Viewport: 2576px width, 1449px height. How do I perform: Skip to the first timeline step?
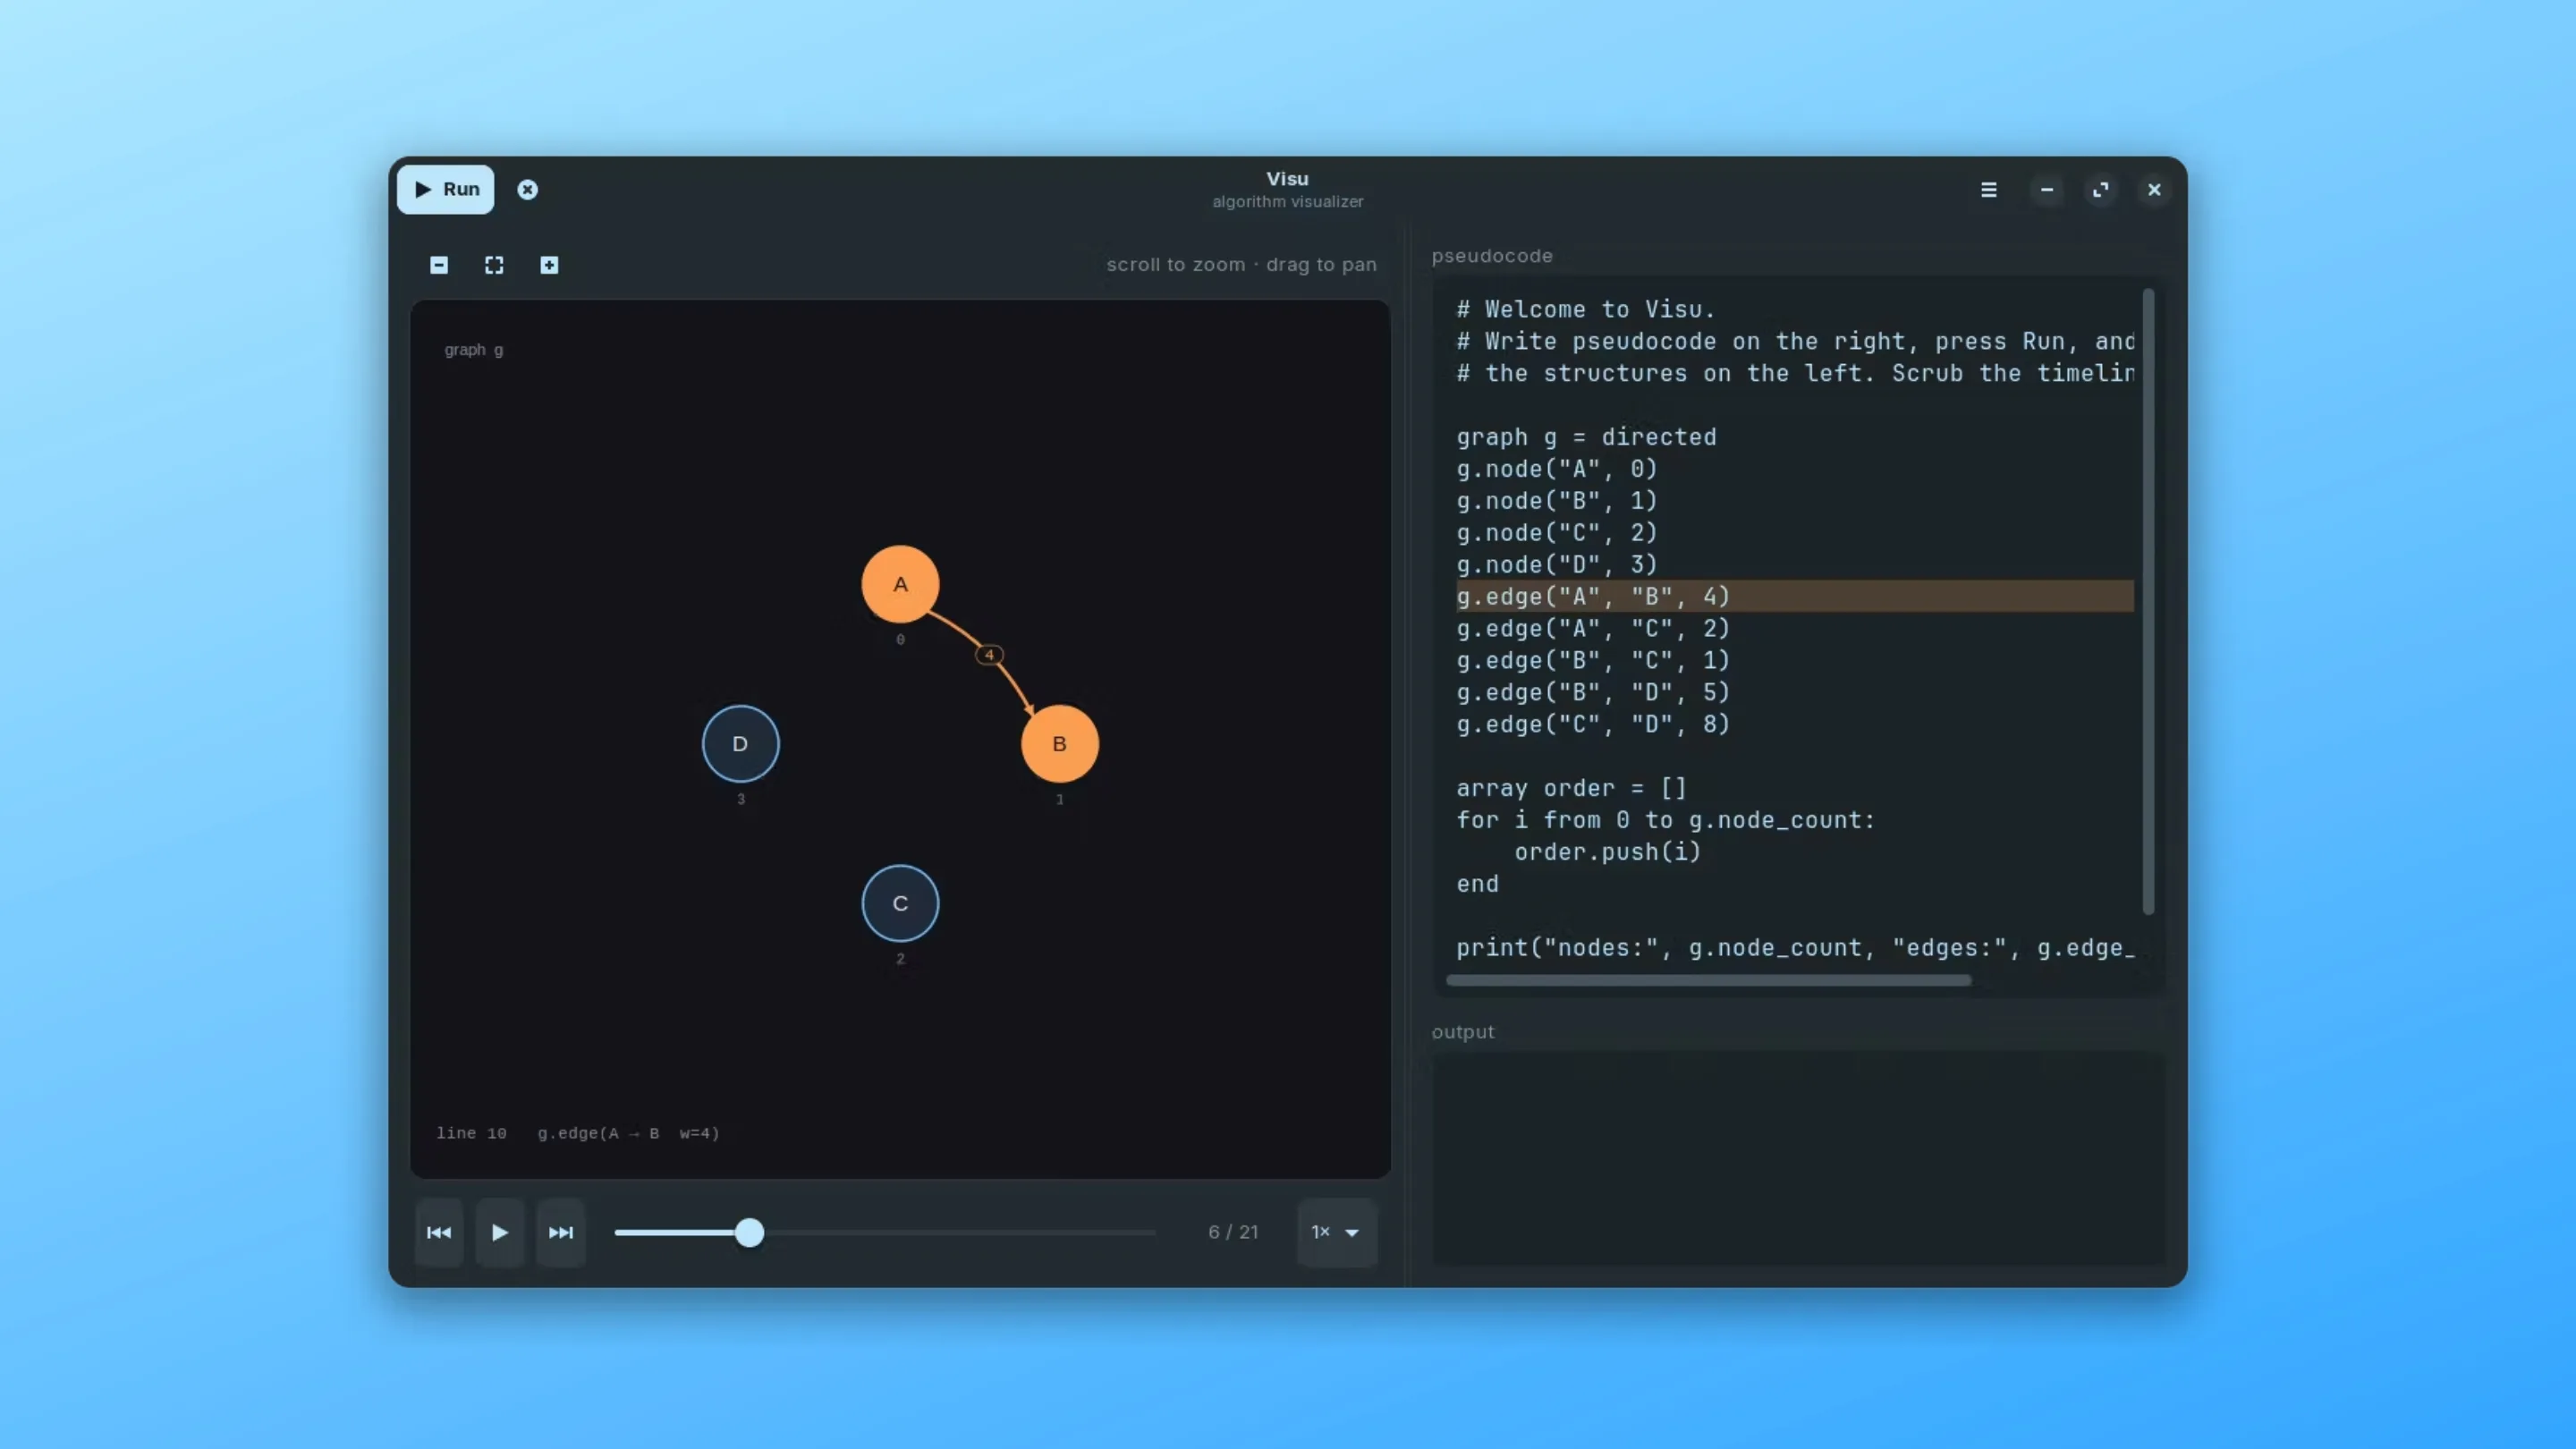point(439,1232)
